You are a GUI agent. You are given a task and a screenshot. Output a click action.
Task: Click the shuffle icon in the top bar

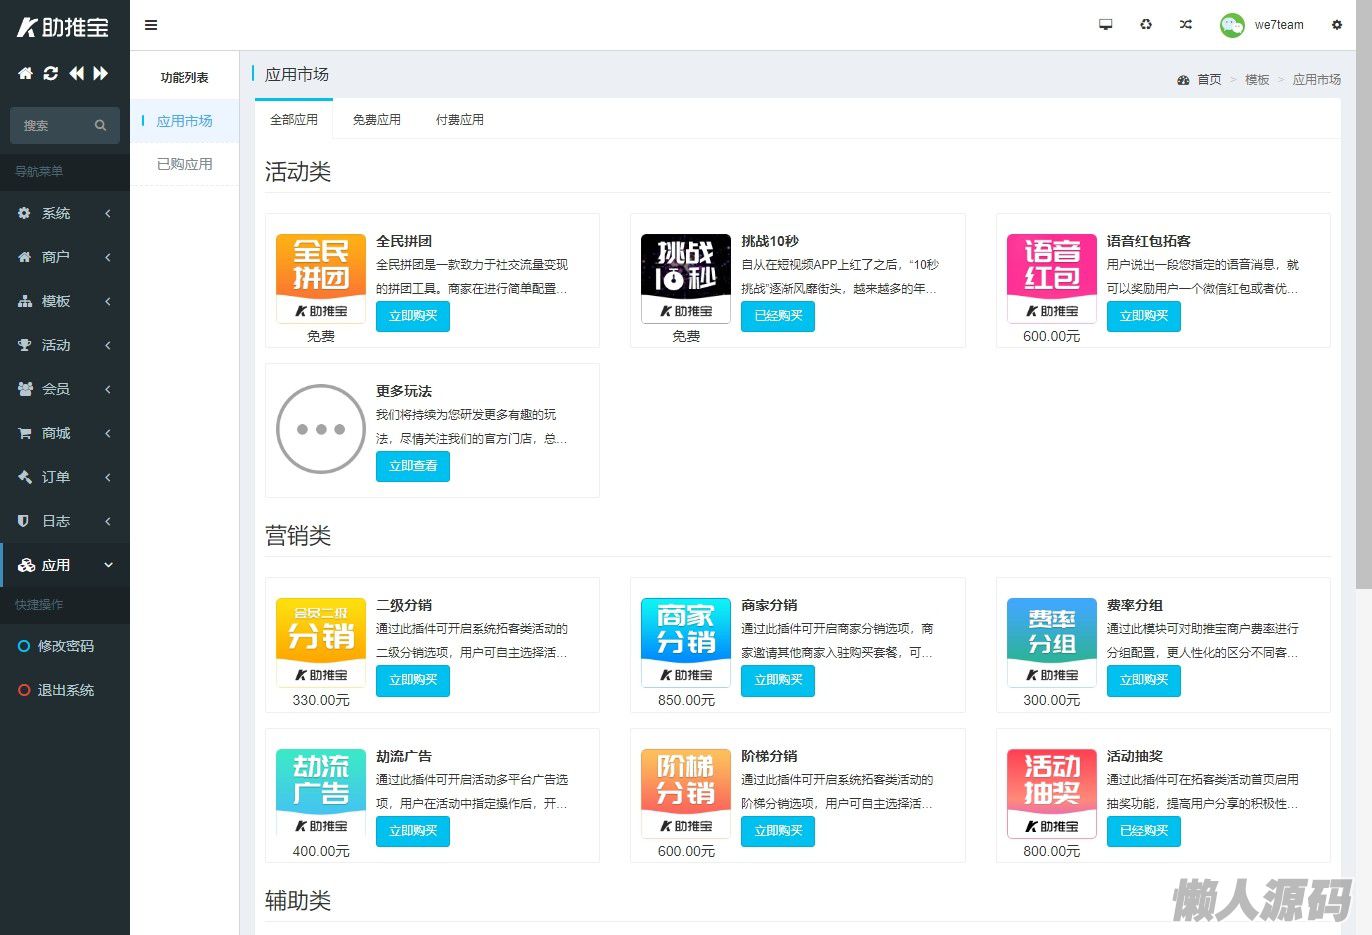coord(1185,25)
